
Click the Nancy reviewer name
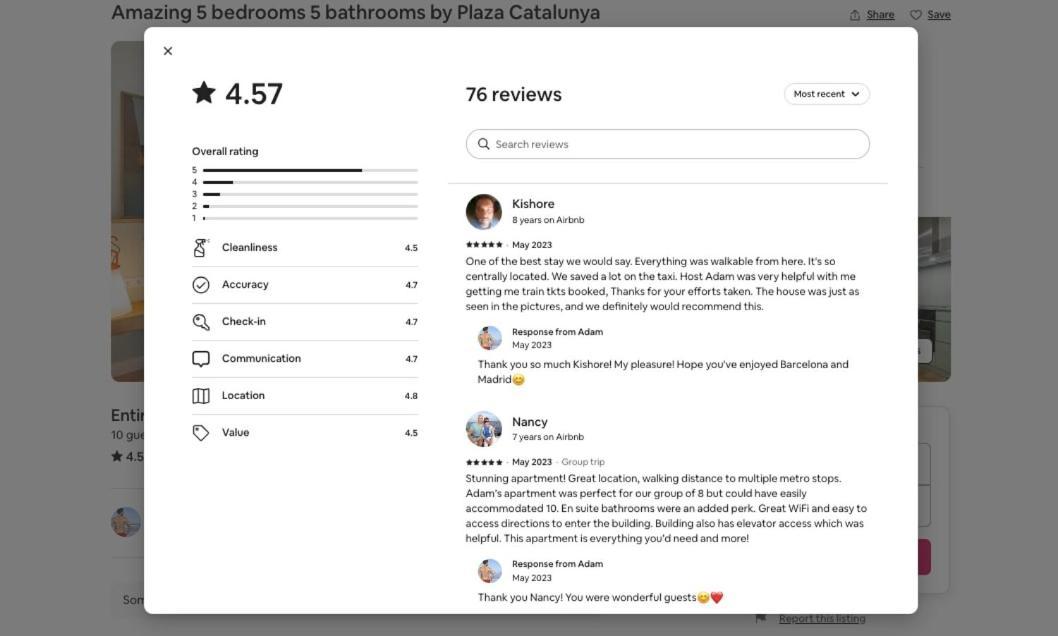click(530, 422)
